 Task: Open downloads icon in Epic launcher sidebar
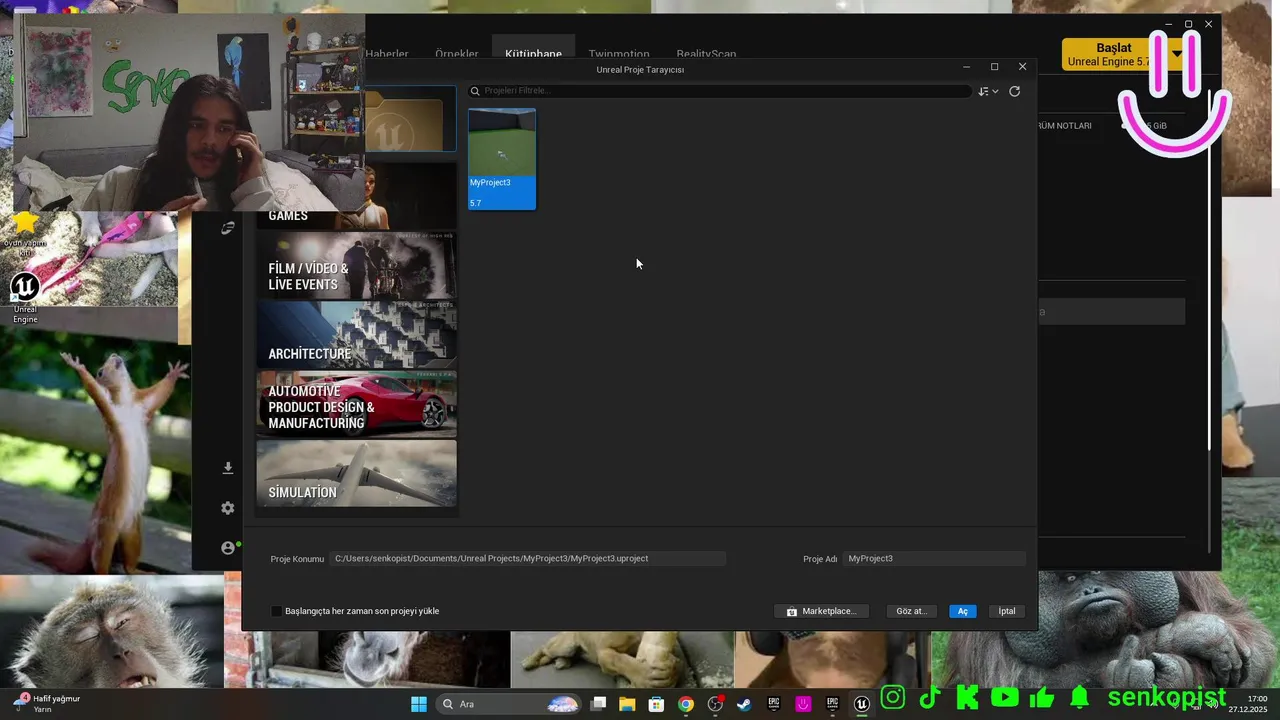point(228,468)
